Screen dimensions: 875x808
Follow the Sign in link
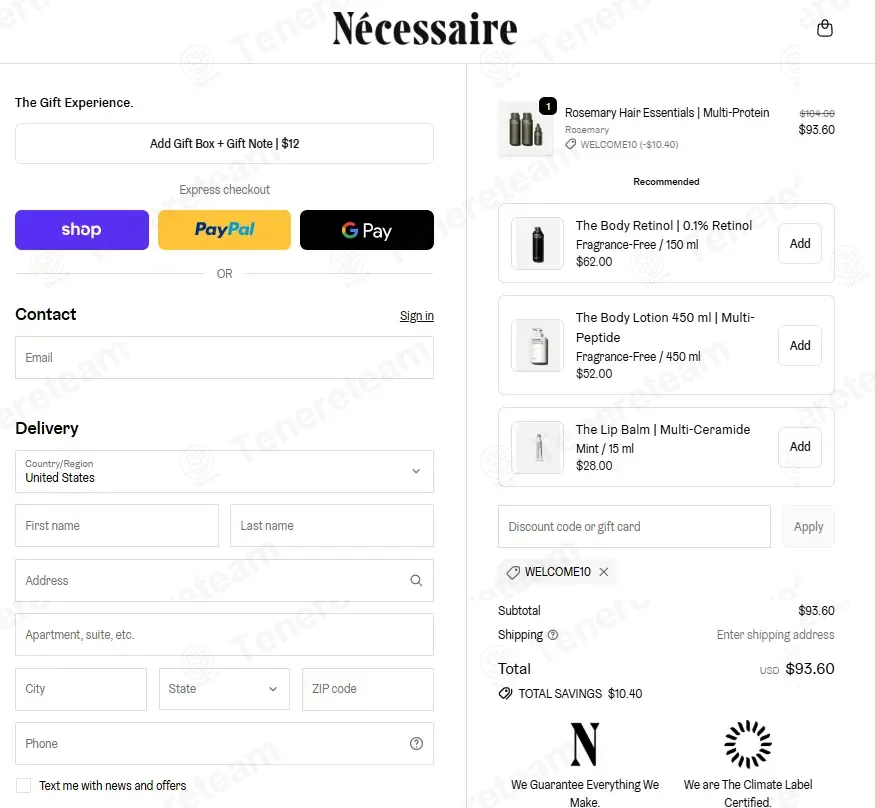click(x=417, y=316)
